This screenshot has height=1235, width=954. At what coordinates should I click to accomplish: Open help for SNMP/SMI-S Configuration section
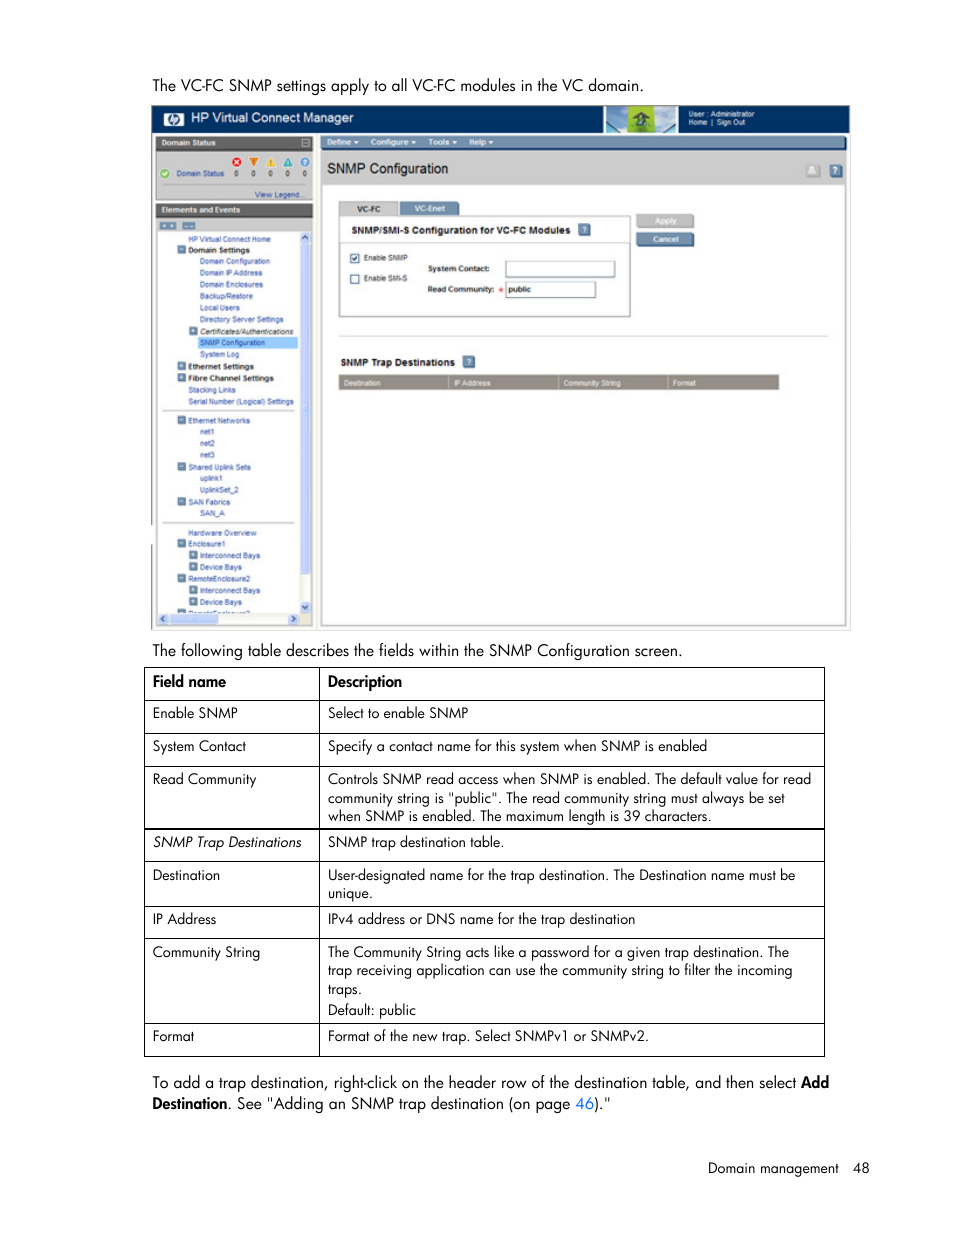585,230
